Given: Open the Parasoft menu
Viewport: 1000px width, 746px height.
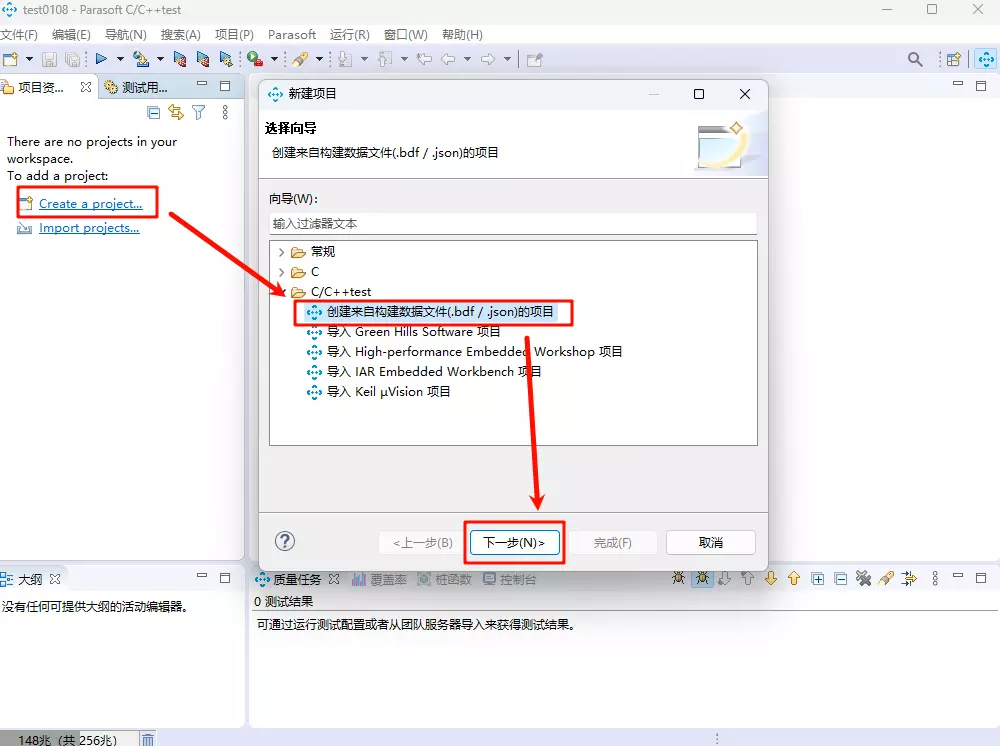Looking at the screenshot, I should (291, 34).
